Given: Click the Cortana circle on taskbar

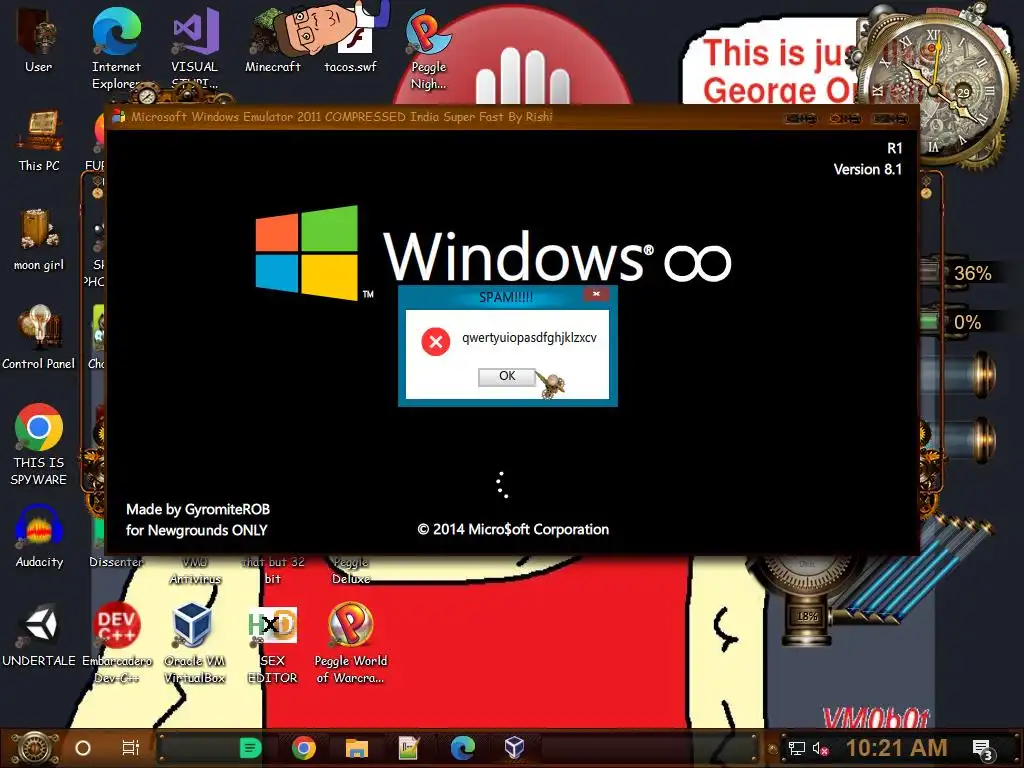Looking at the screenshot, I should point(83,748).
